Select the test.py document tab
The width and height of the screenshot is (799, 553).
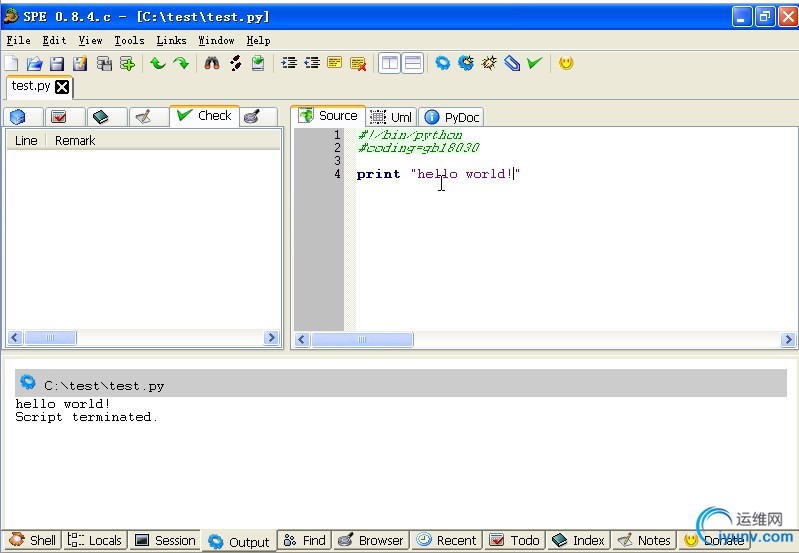click(31, 86)
